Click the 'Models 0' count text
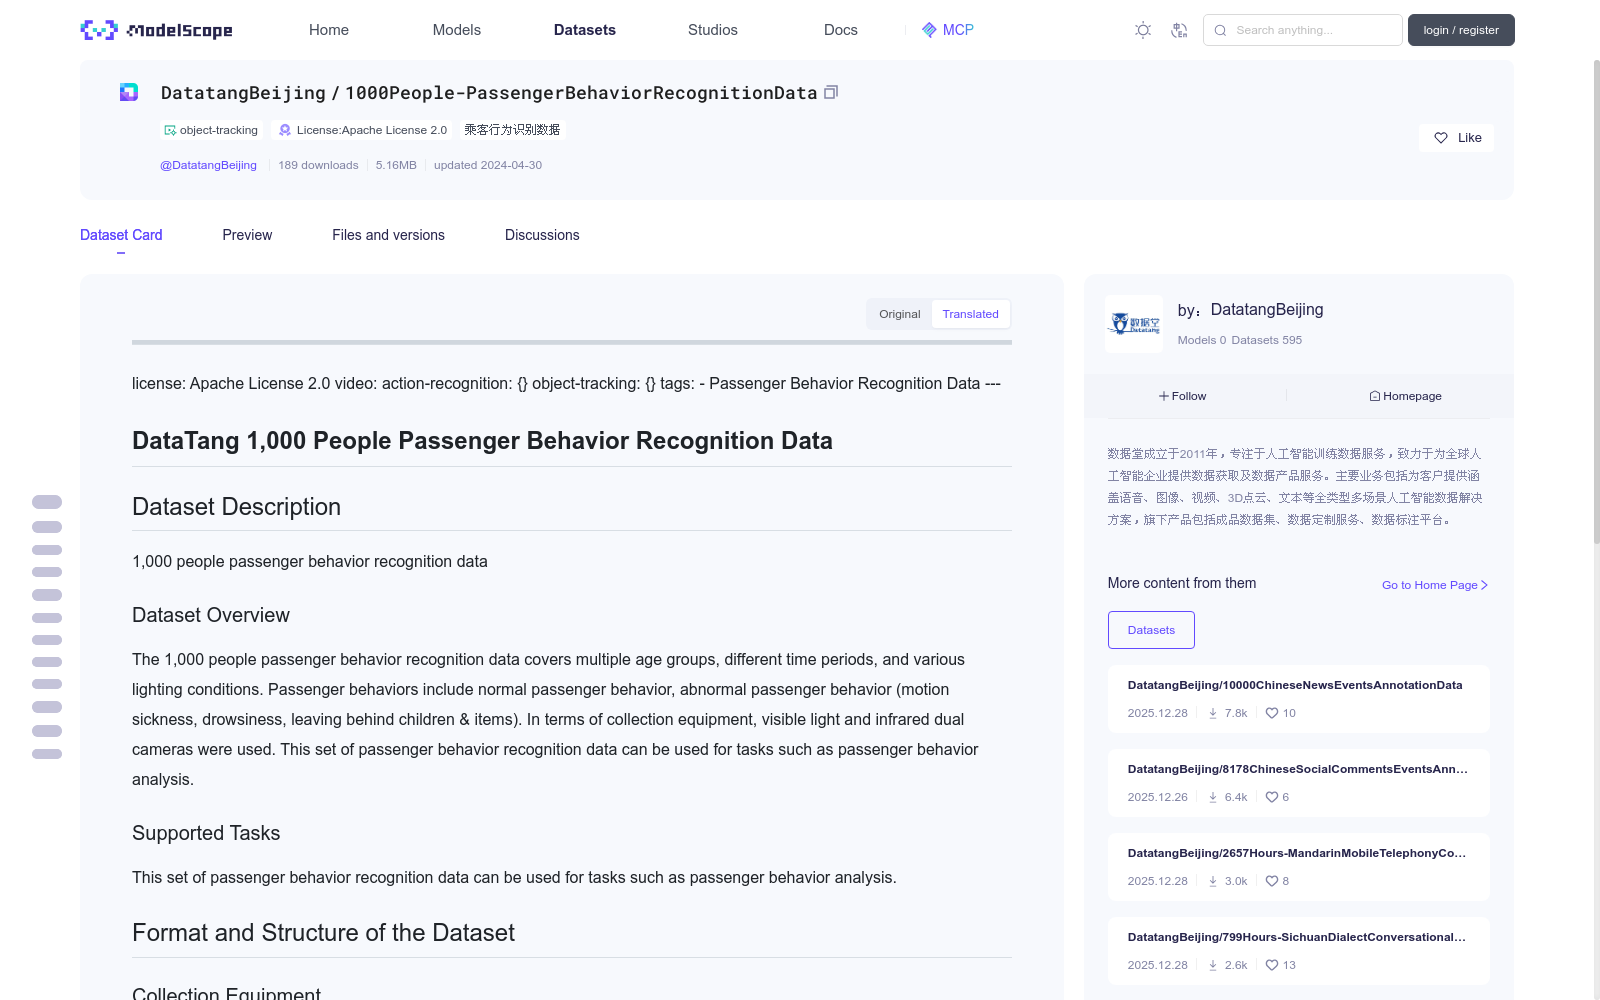Image resolution: width=1600 pixels, height=1000 pixels. coord(1202,340)
